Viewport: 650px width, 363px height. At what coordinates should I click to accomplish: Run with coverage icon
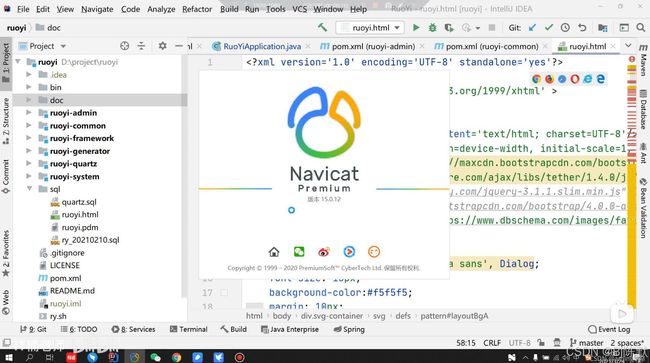pos(449,27)
